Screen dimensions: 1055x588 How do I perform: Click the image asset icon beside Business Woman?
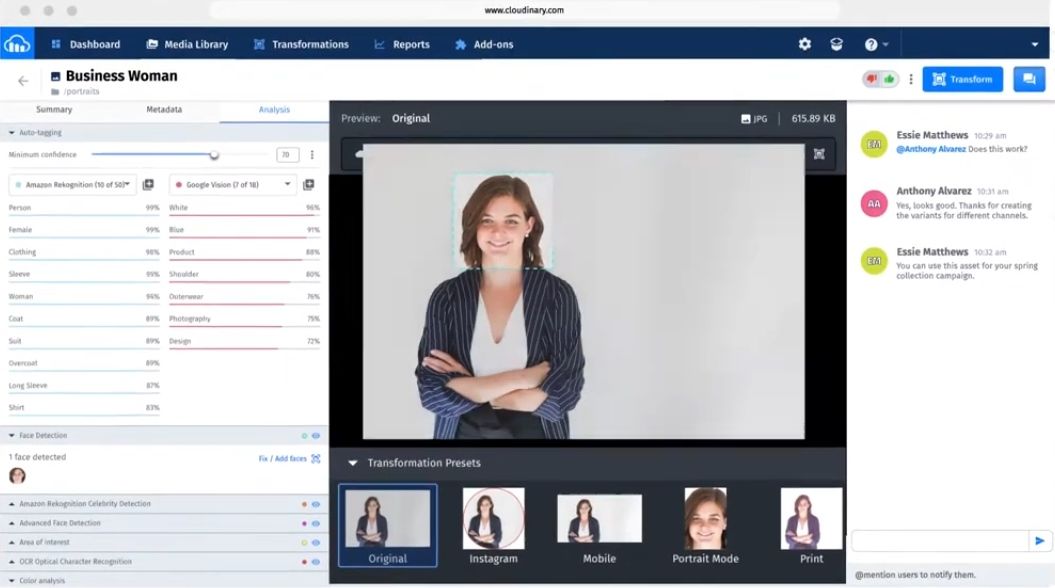55,77
